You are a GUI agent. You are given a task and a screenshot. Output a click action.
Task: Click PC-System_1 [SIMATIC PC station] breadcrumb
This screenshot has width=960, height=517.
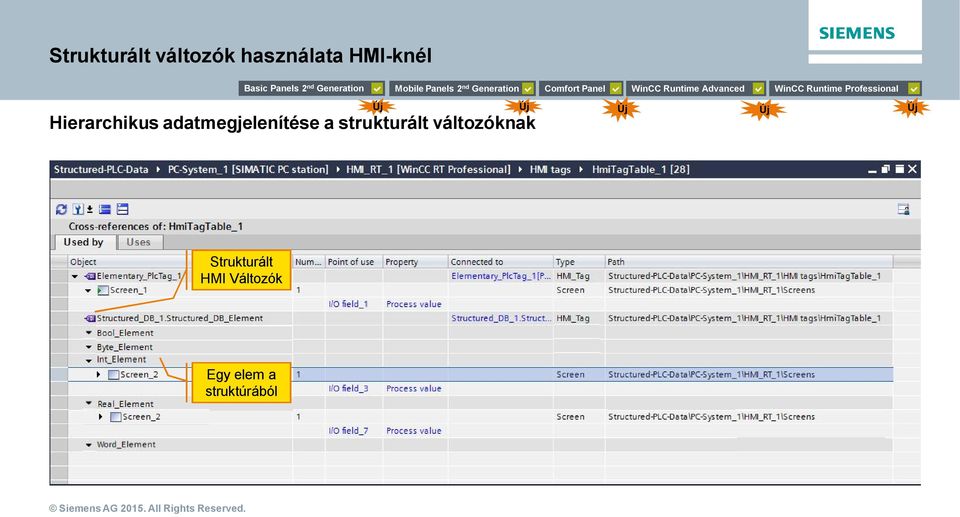click(248, 170)
